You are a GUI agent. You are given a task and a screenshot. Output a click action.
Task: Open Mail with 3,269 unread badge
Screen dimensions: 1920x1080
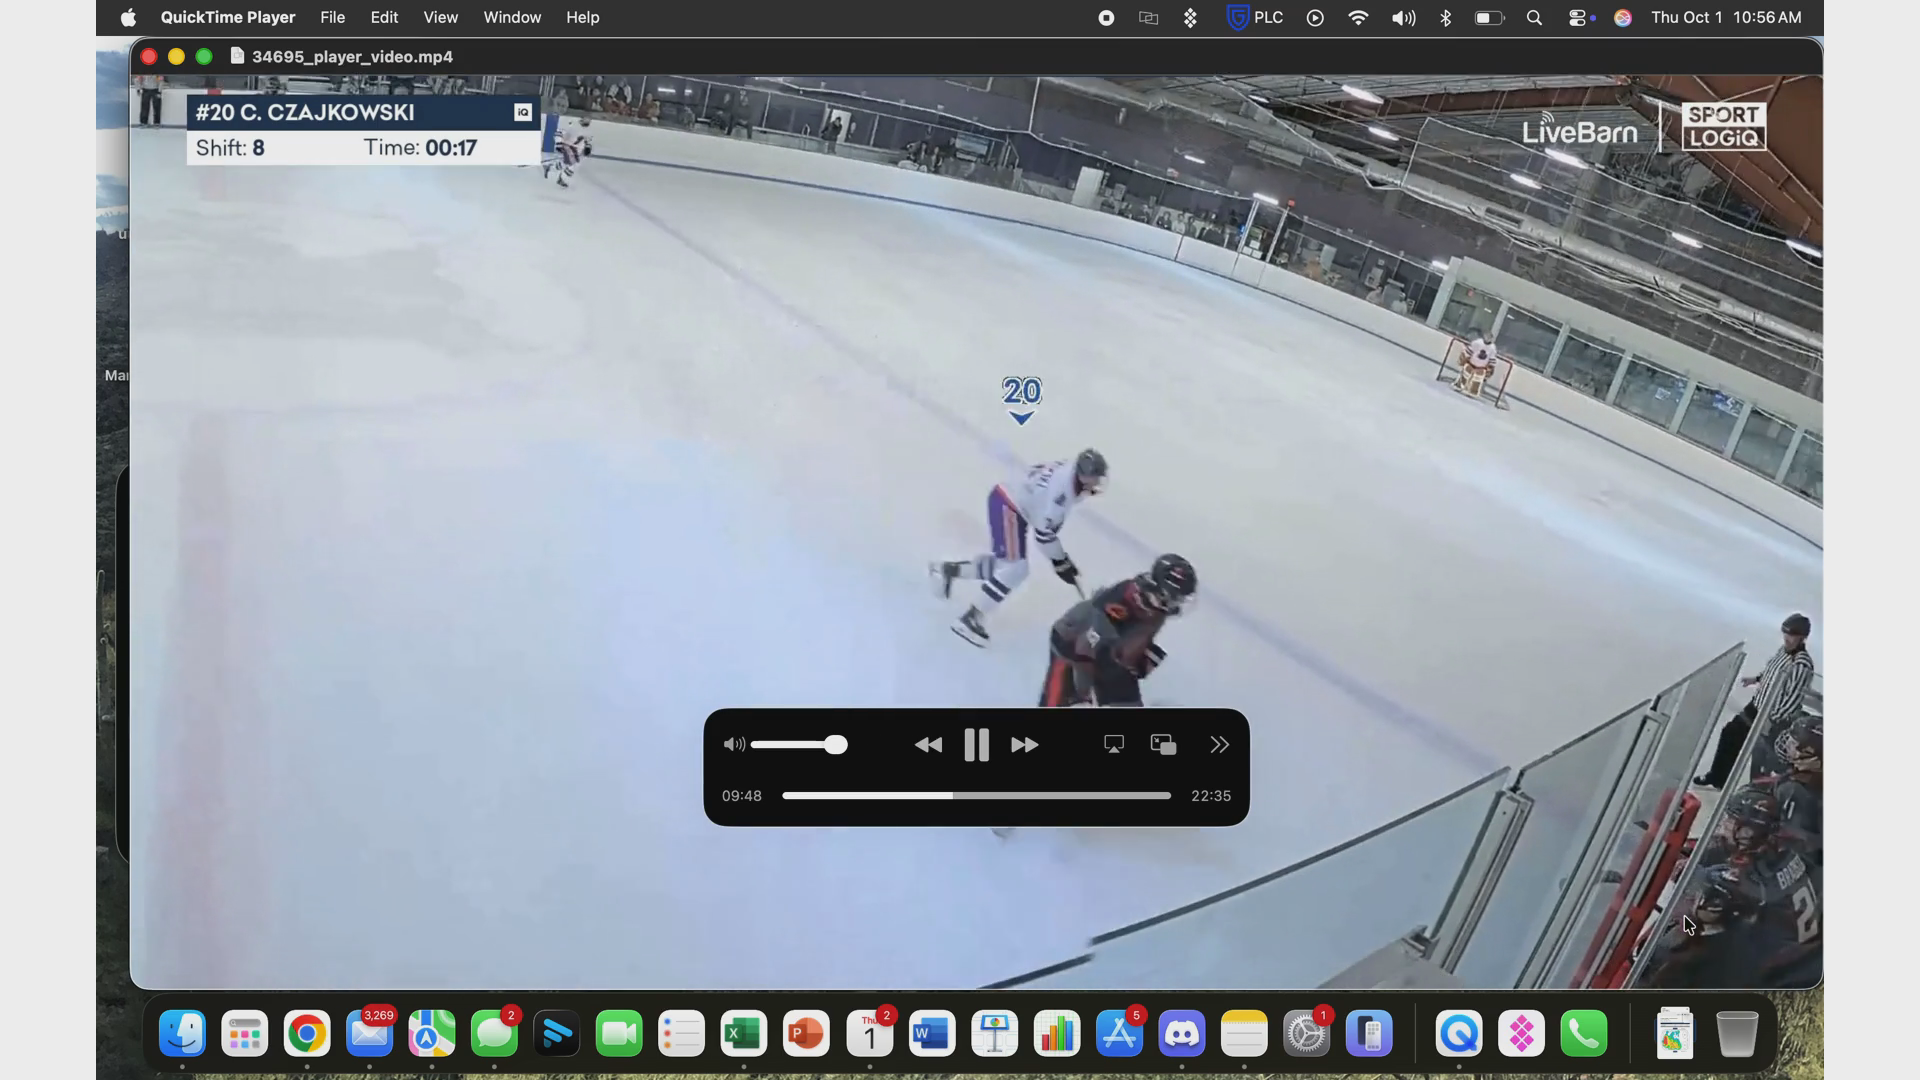[369, 1034]
